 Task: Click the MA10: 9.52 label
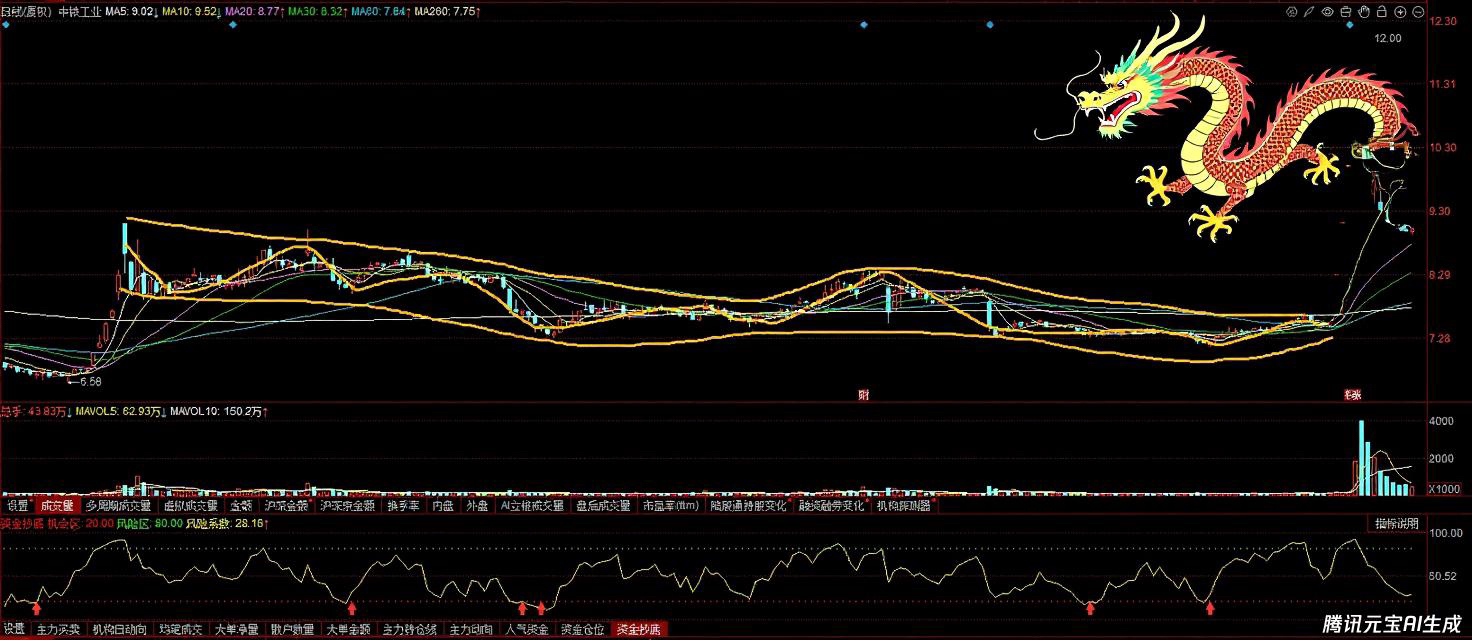pyautogui.click(x=192, y=11)
